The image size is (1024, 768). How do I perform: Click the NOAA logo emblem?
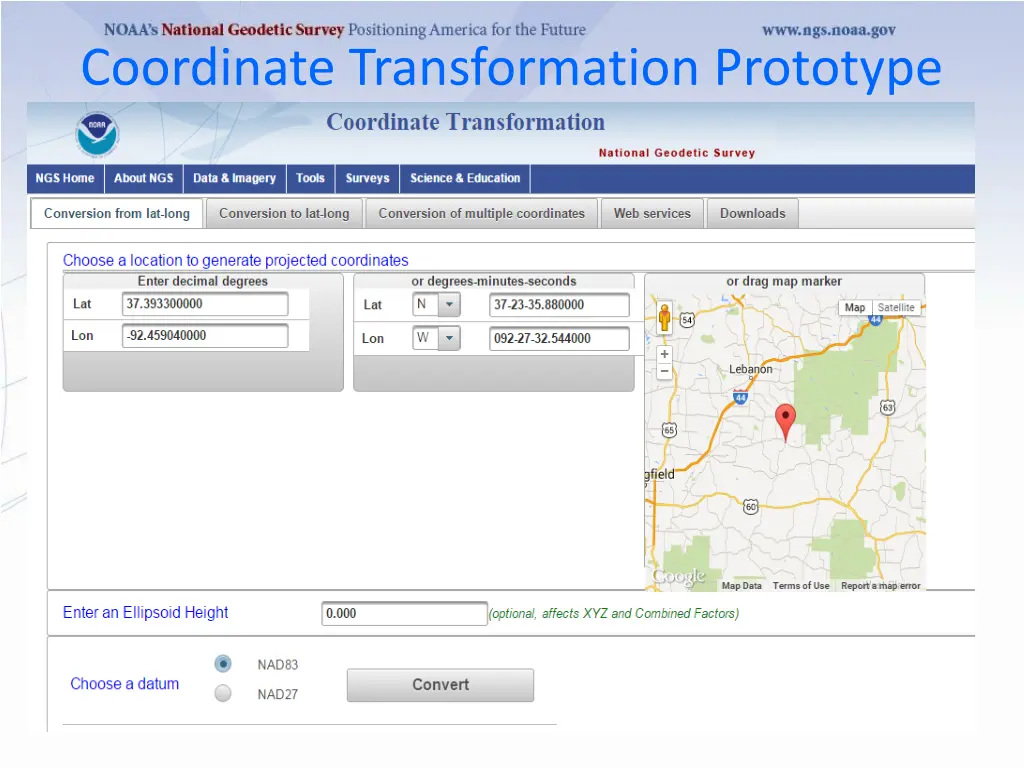coord(97,134)
